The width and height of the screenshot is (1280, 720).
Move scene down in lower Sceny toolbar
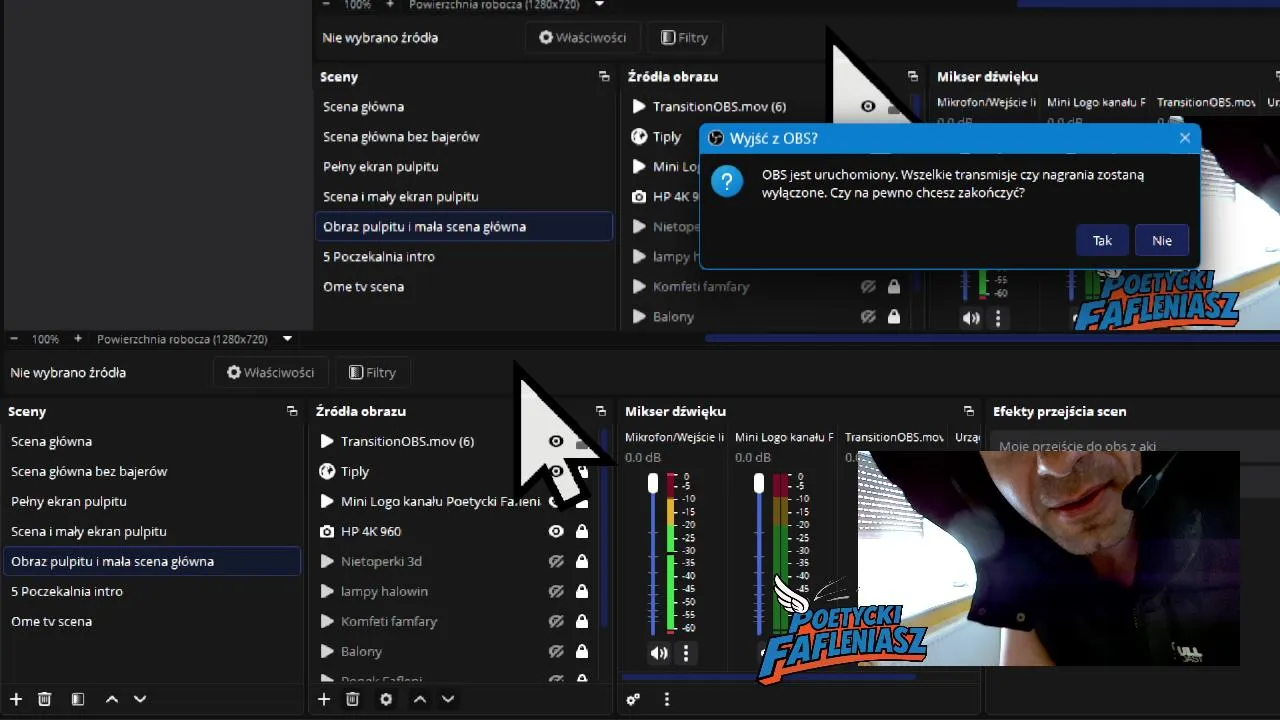(140, 699)
